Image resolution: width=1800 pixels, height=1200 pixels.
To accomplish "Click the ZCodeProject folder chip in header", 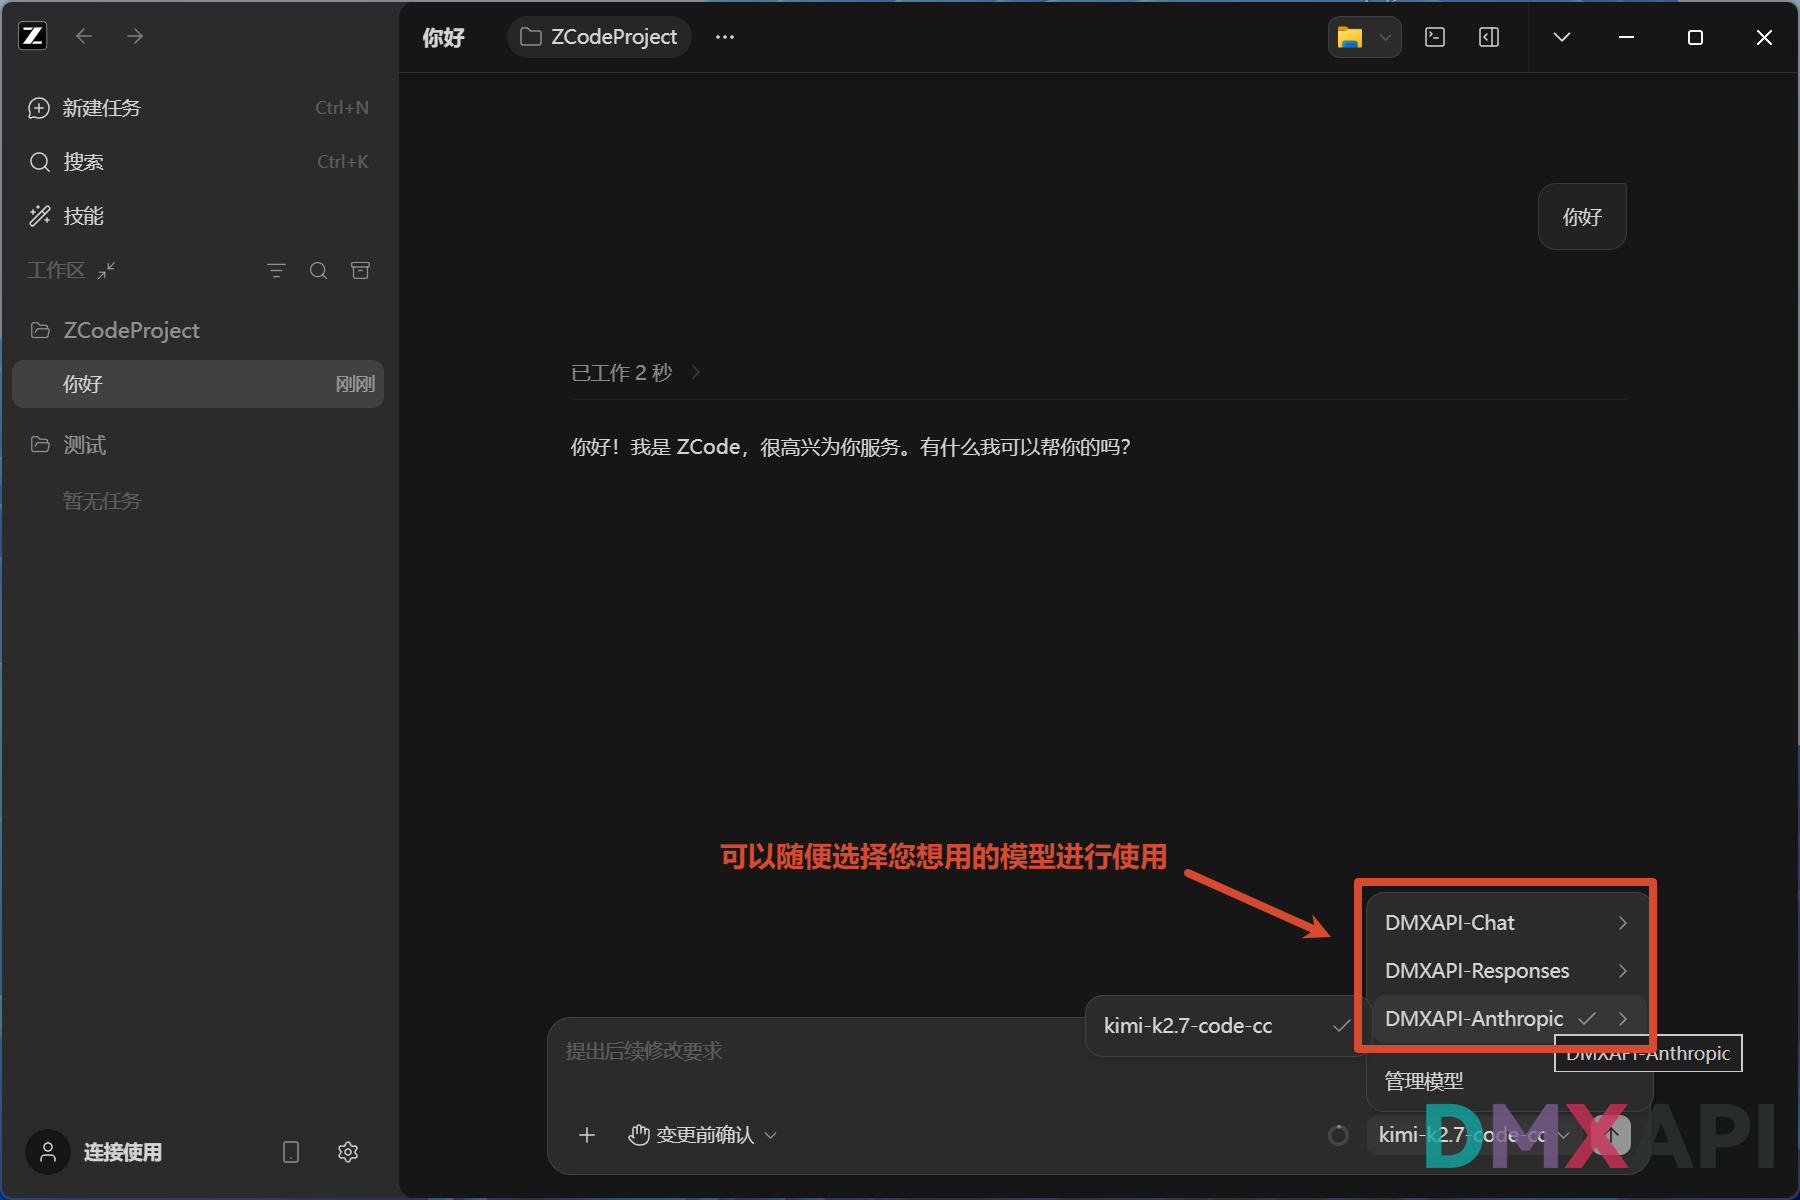I will pyautogui.click(x=599, y=37).
